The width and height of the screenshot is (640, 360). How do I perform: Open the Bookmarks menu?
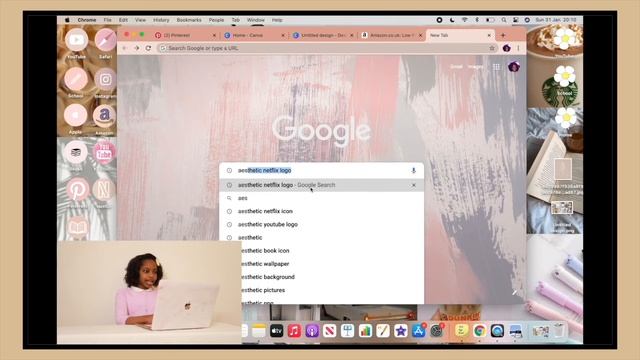click(x=189, y=20)
